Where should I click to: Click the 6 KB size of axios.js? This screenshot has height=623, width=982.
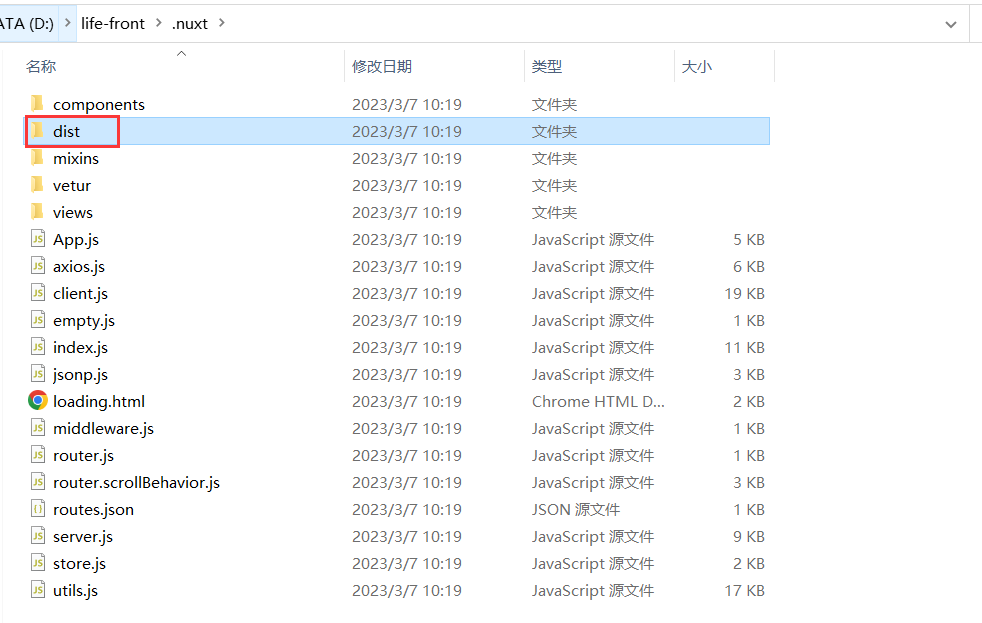click(x=748, y=267)
